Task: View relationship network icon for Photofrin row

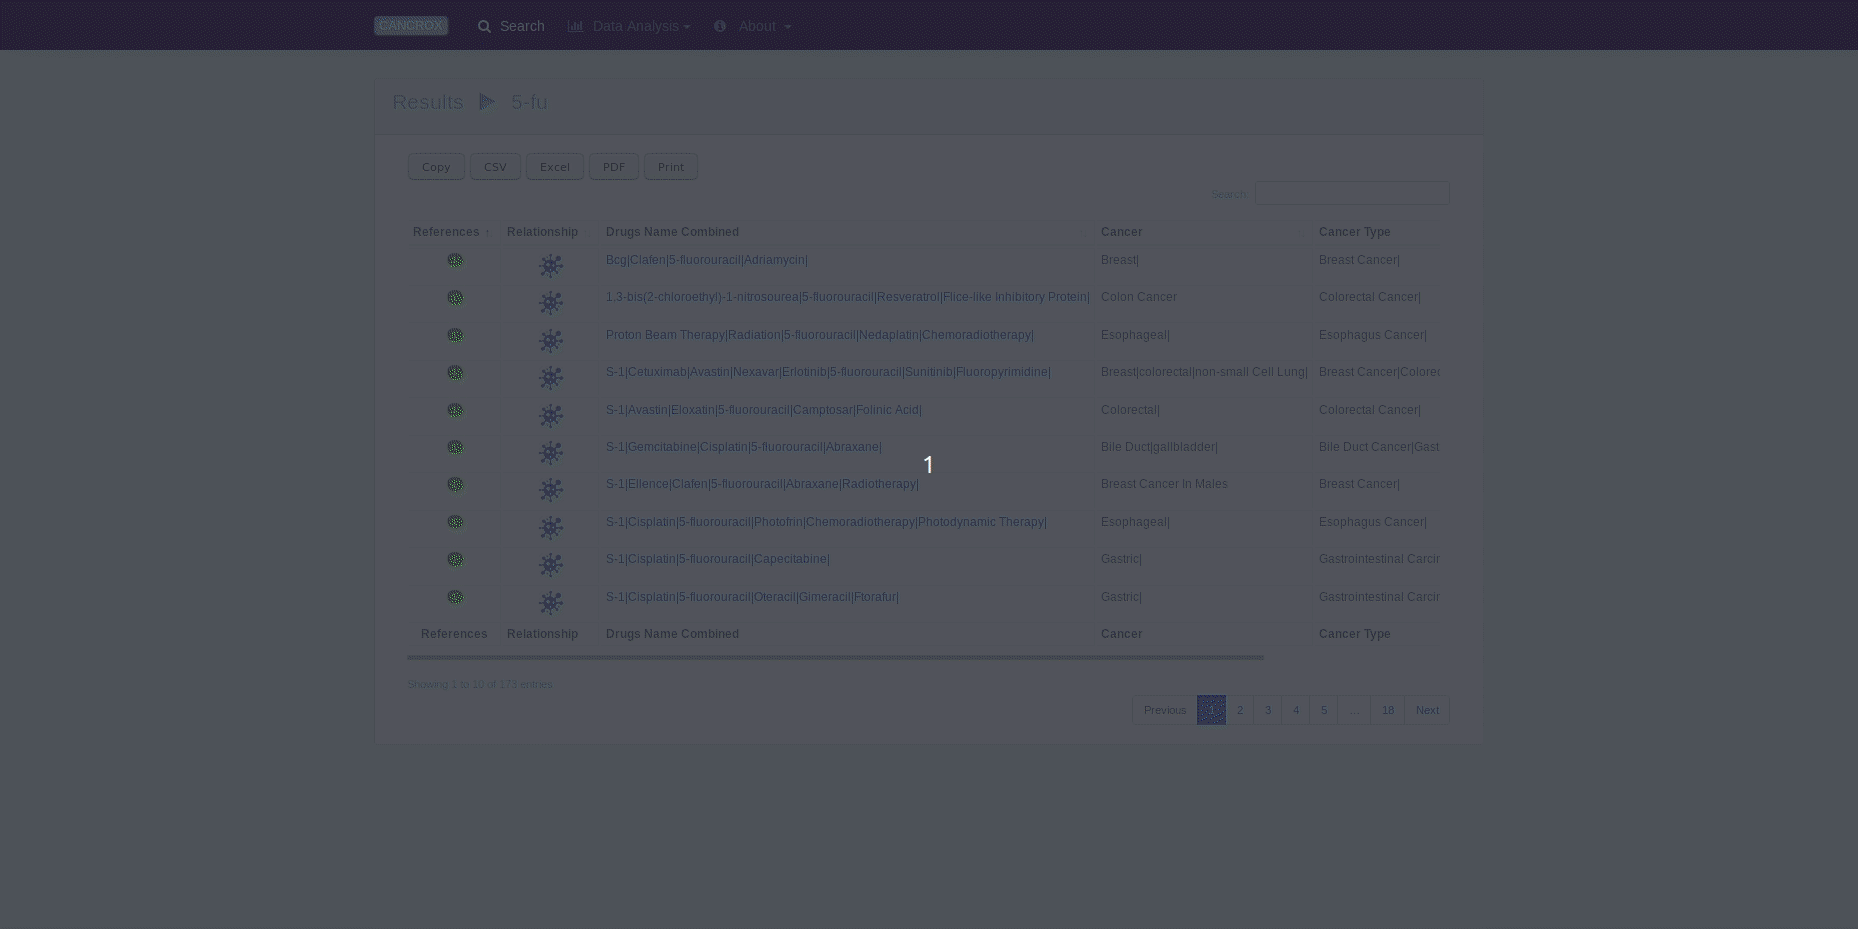Action: coord(551,527)
